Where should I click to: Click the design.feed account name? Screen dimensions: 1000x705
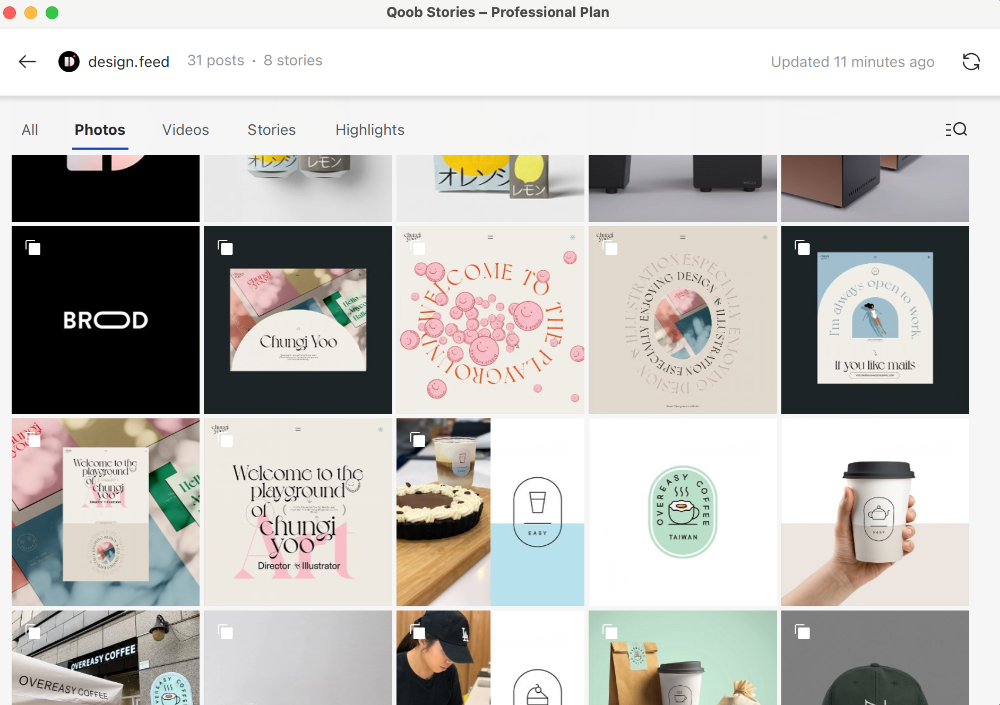click(129, 62)
